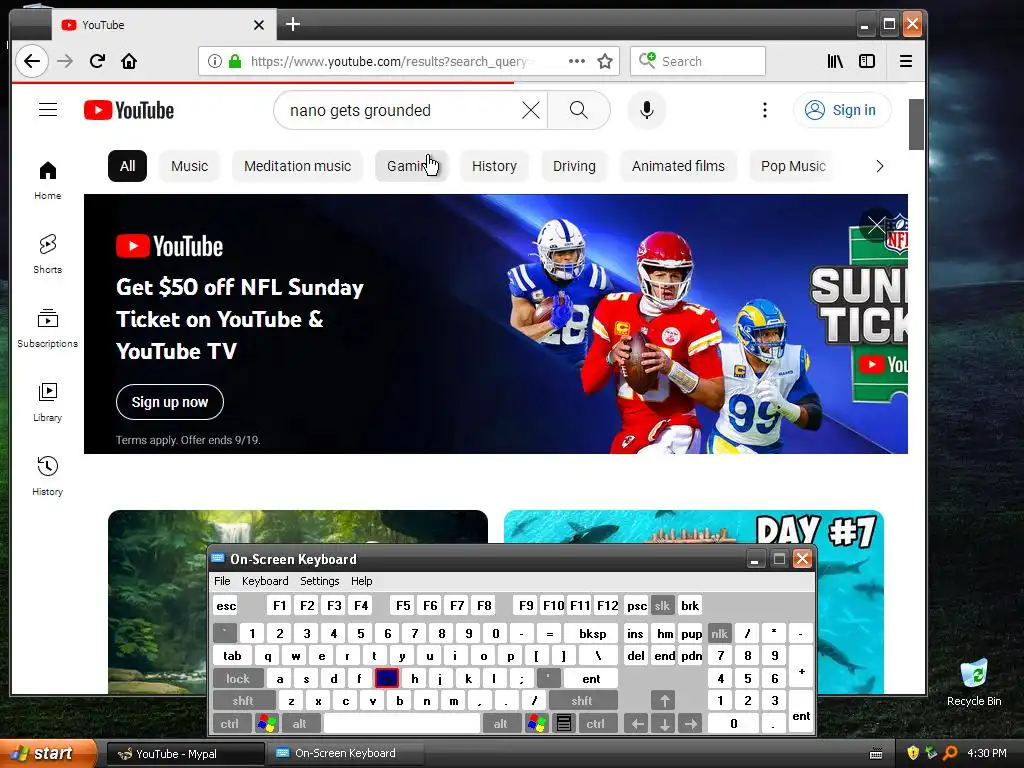Select the Music filter chip

click(189, 166)
